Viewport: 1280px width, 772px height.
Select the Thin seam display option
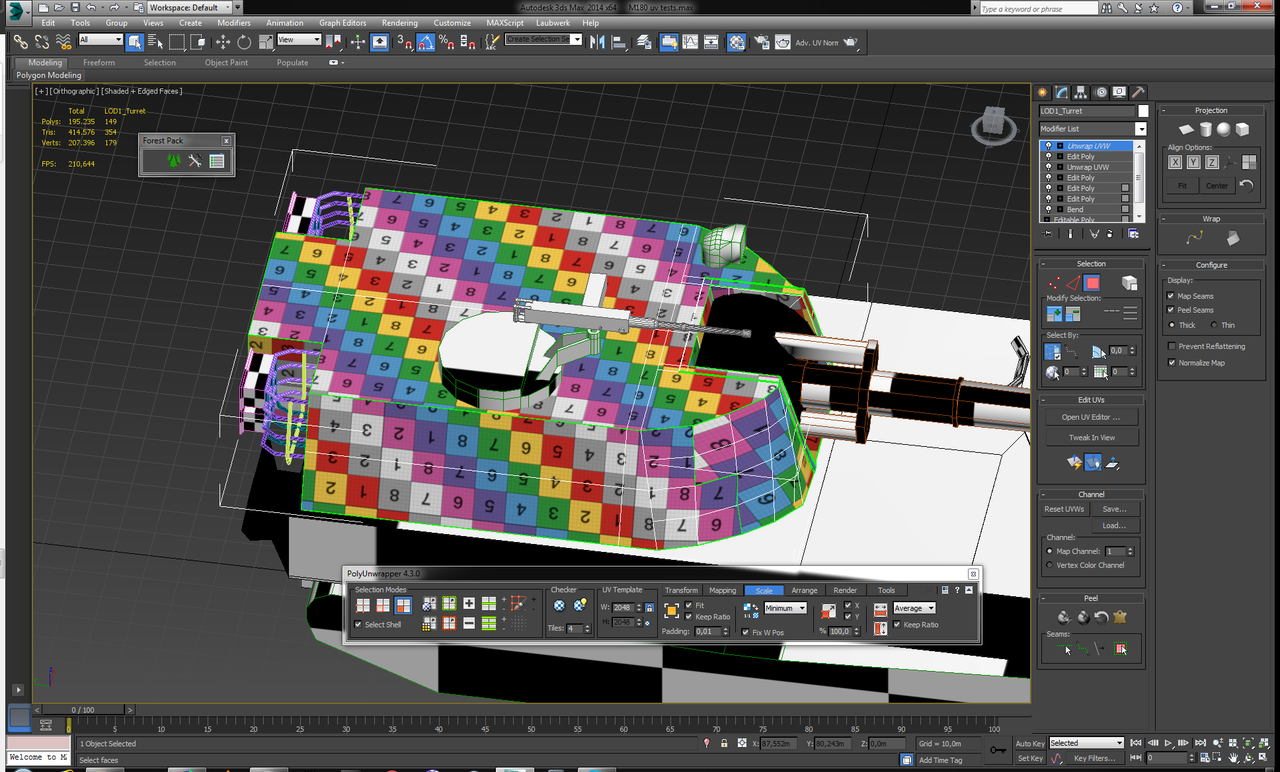(1214, 325)
